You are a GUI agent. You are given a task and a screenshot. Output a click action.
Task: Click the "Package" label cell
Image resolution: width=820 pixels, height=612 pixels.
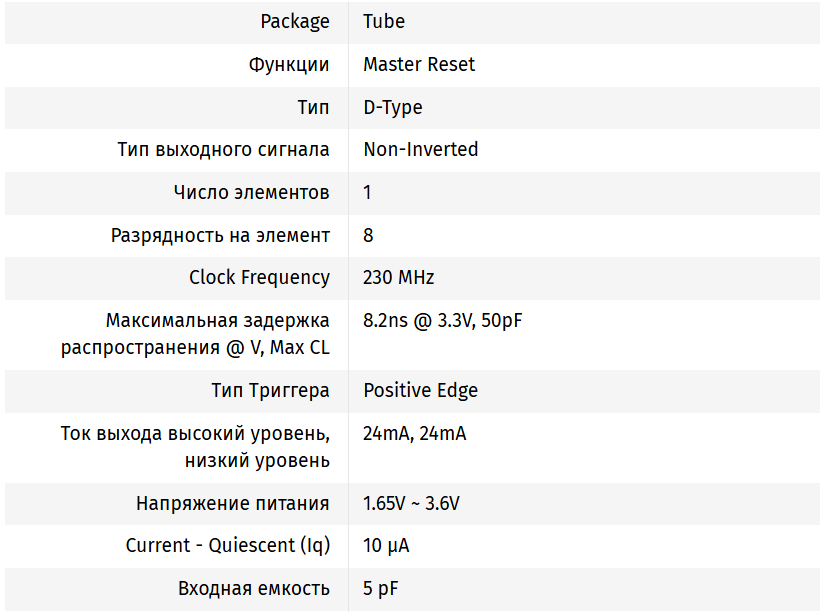(x=294, y=21)
